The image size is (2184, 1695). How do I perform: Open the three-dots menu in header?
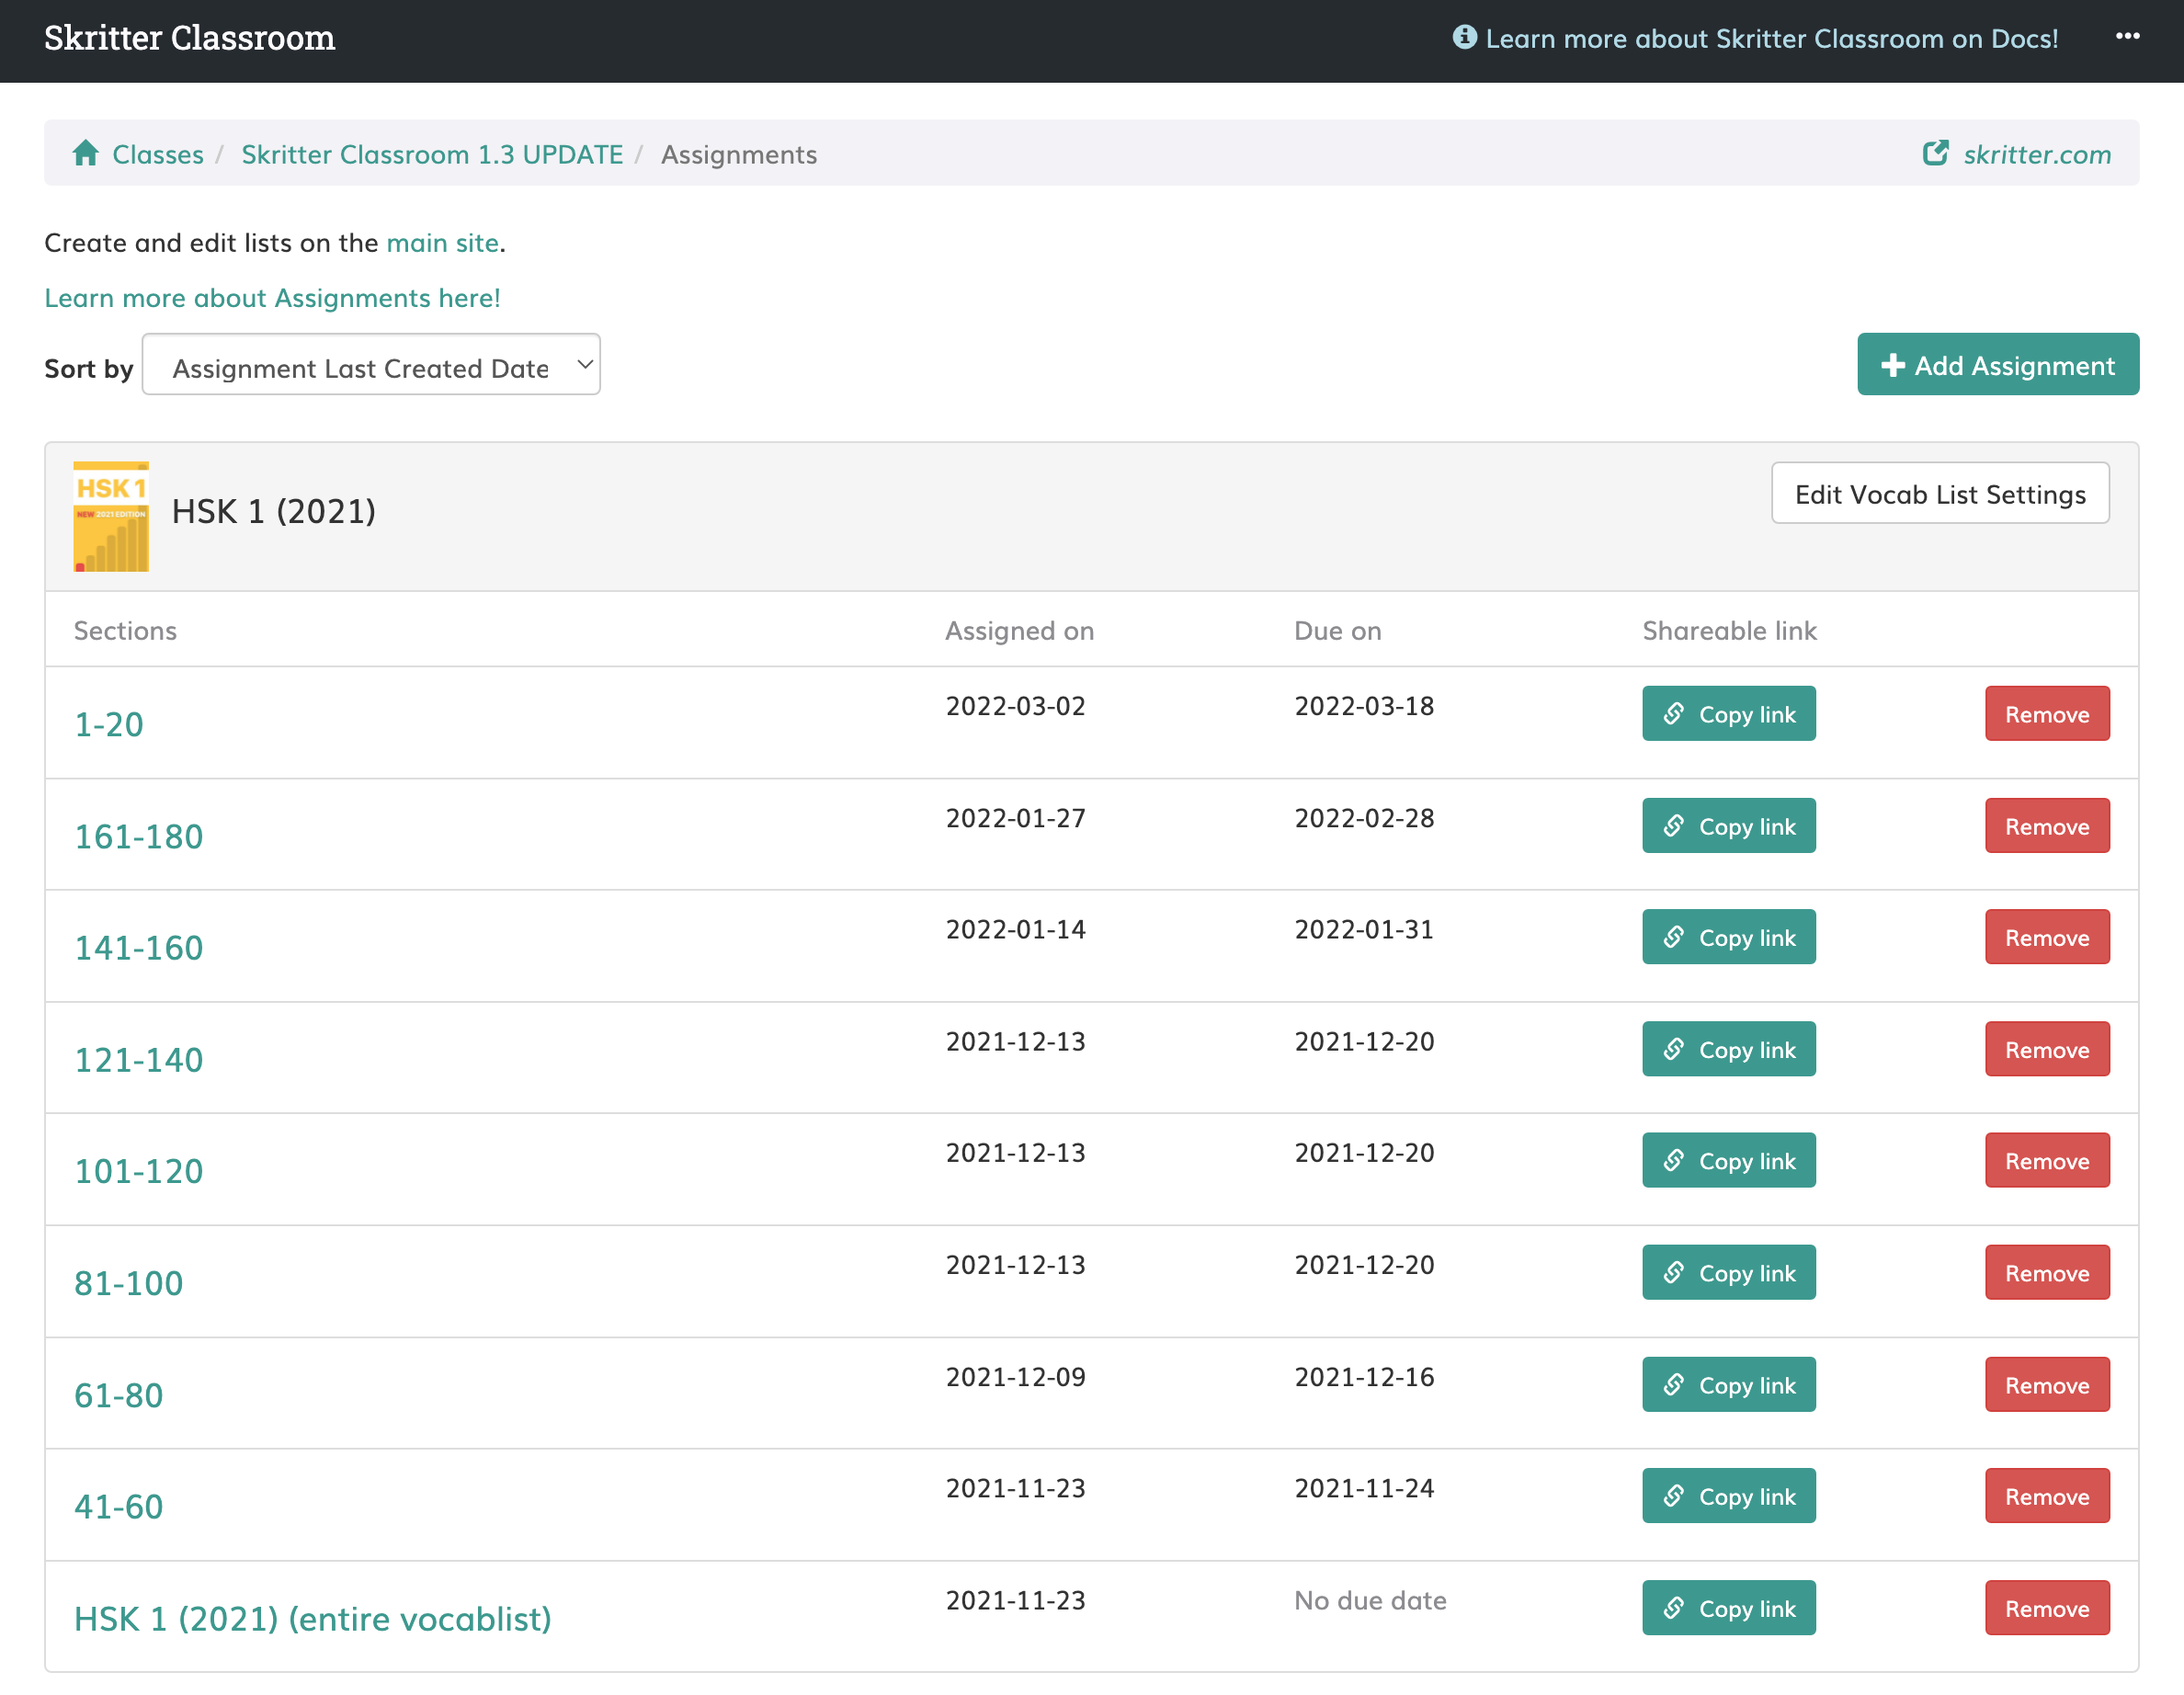coord(2127,36)
